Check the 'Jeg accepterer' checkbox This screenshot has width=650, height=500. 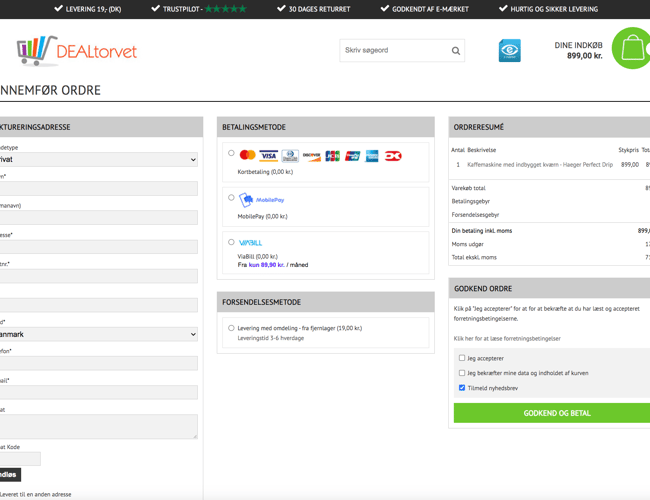tap(462, 358)
